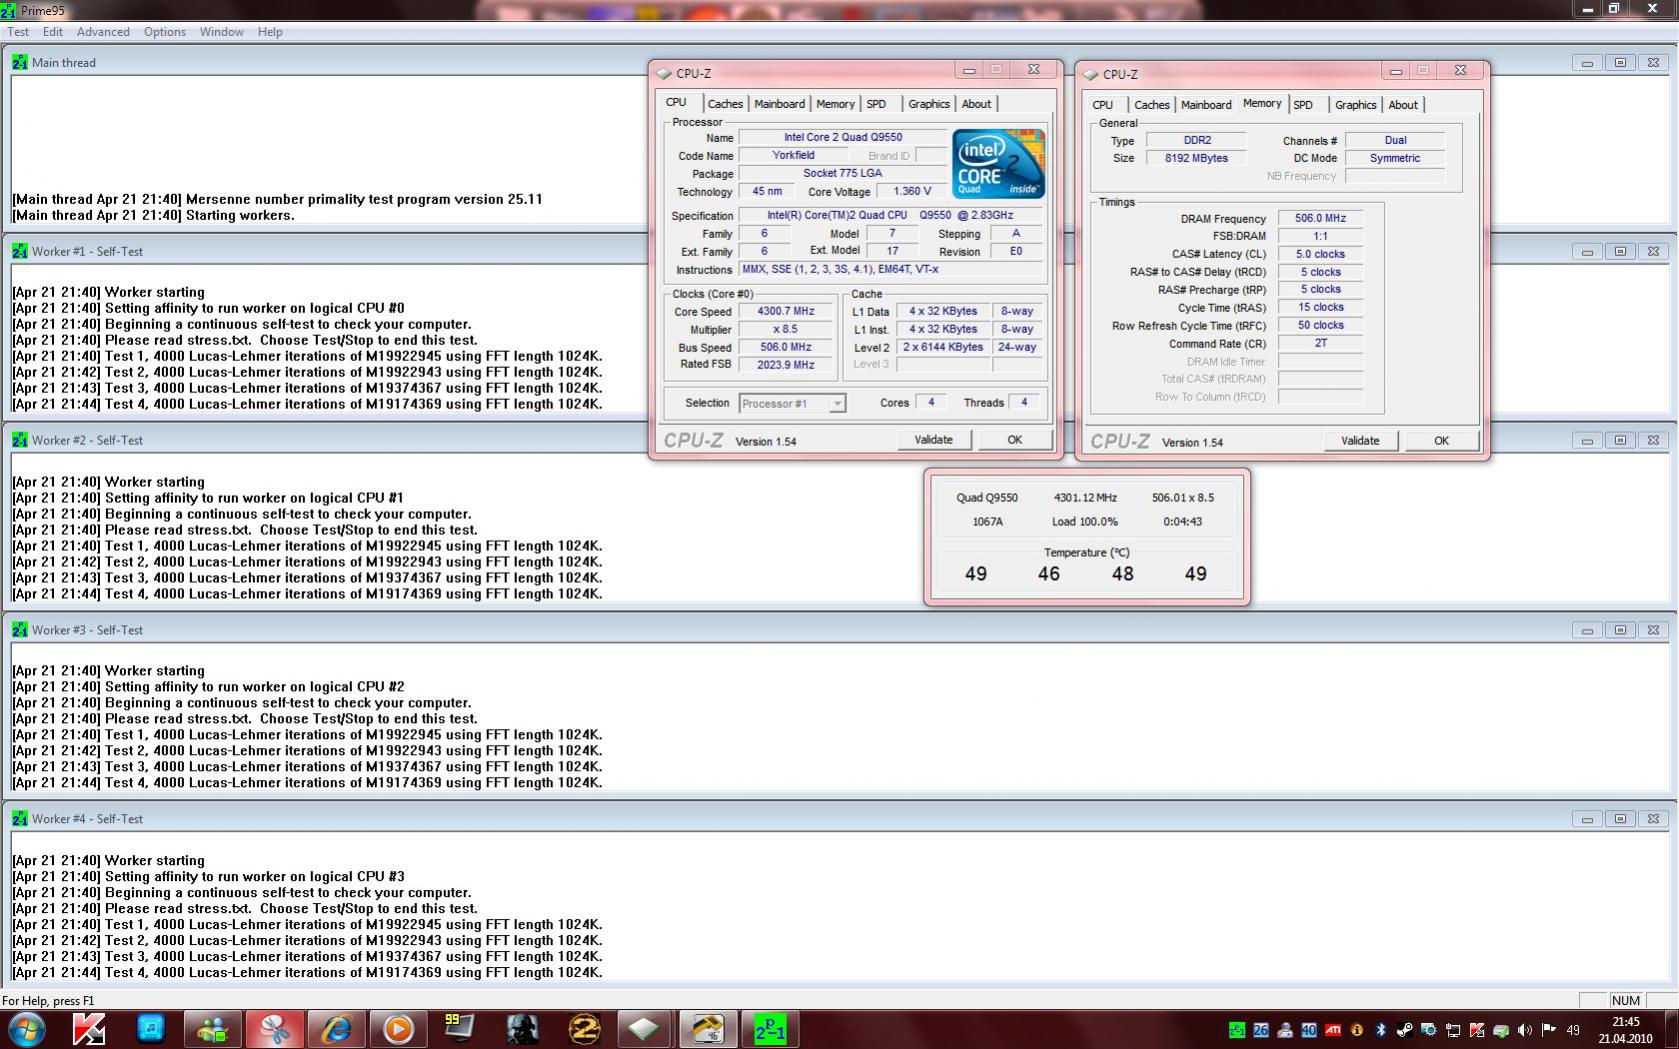Click the Prime95 icon in the system tray
This screenshot has width=1679, height=1049.
[x=1237, y=1030]
